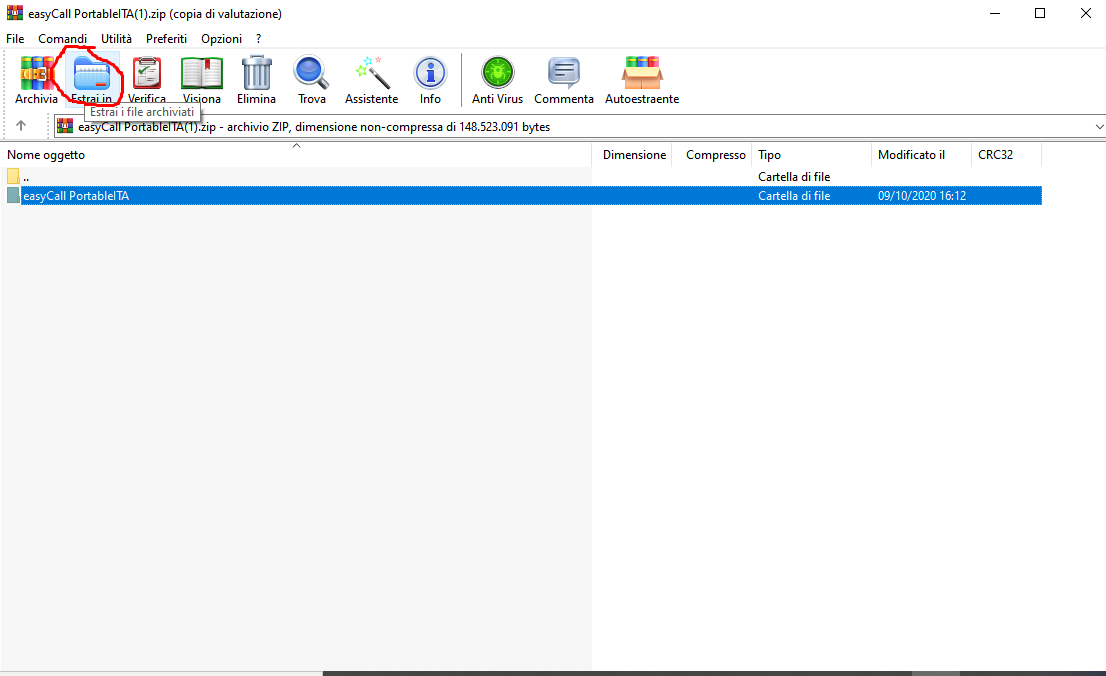Viewport: 1106px width, 676px height.
Task: Open the ? help menu
Action: click(x=258, y=39)
